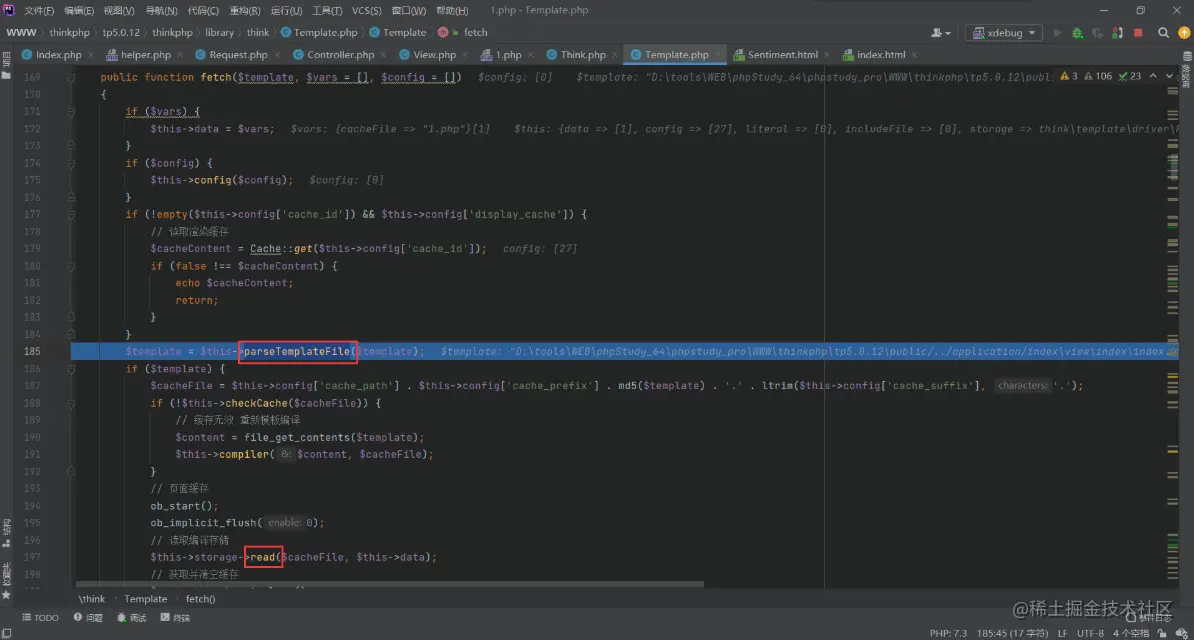Viewport: 1194px width, 640px height.
Task: Click the orange update arrow icon
Action: 1184,33
